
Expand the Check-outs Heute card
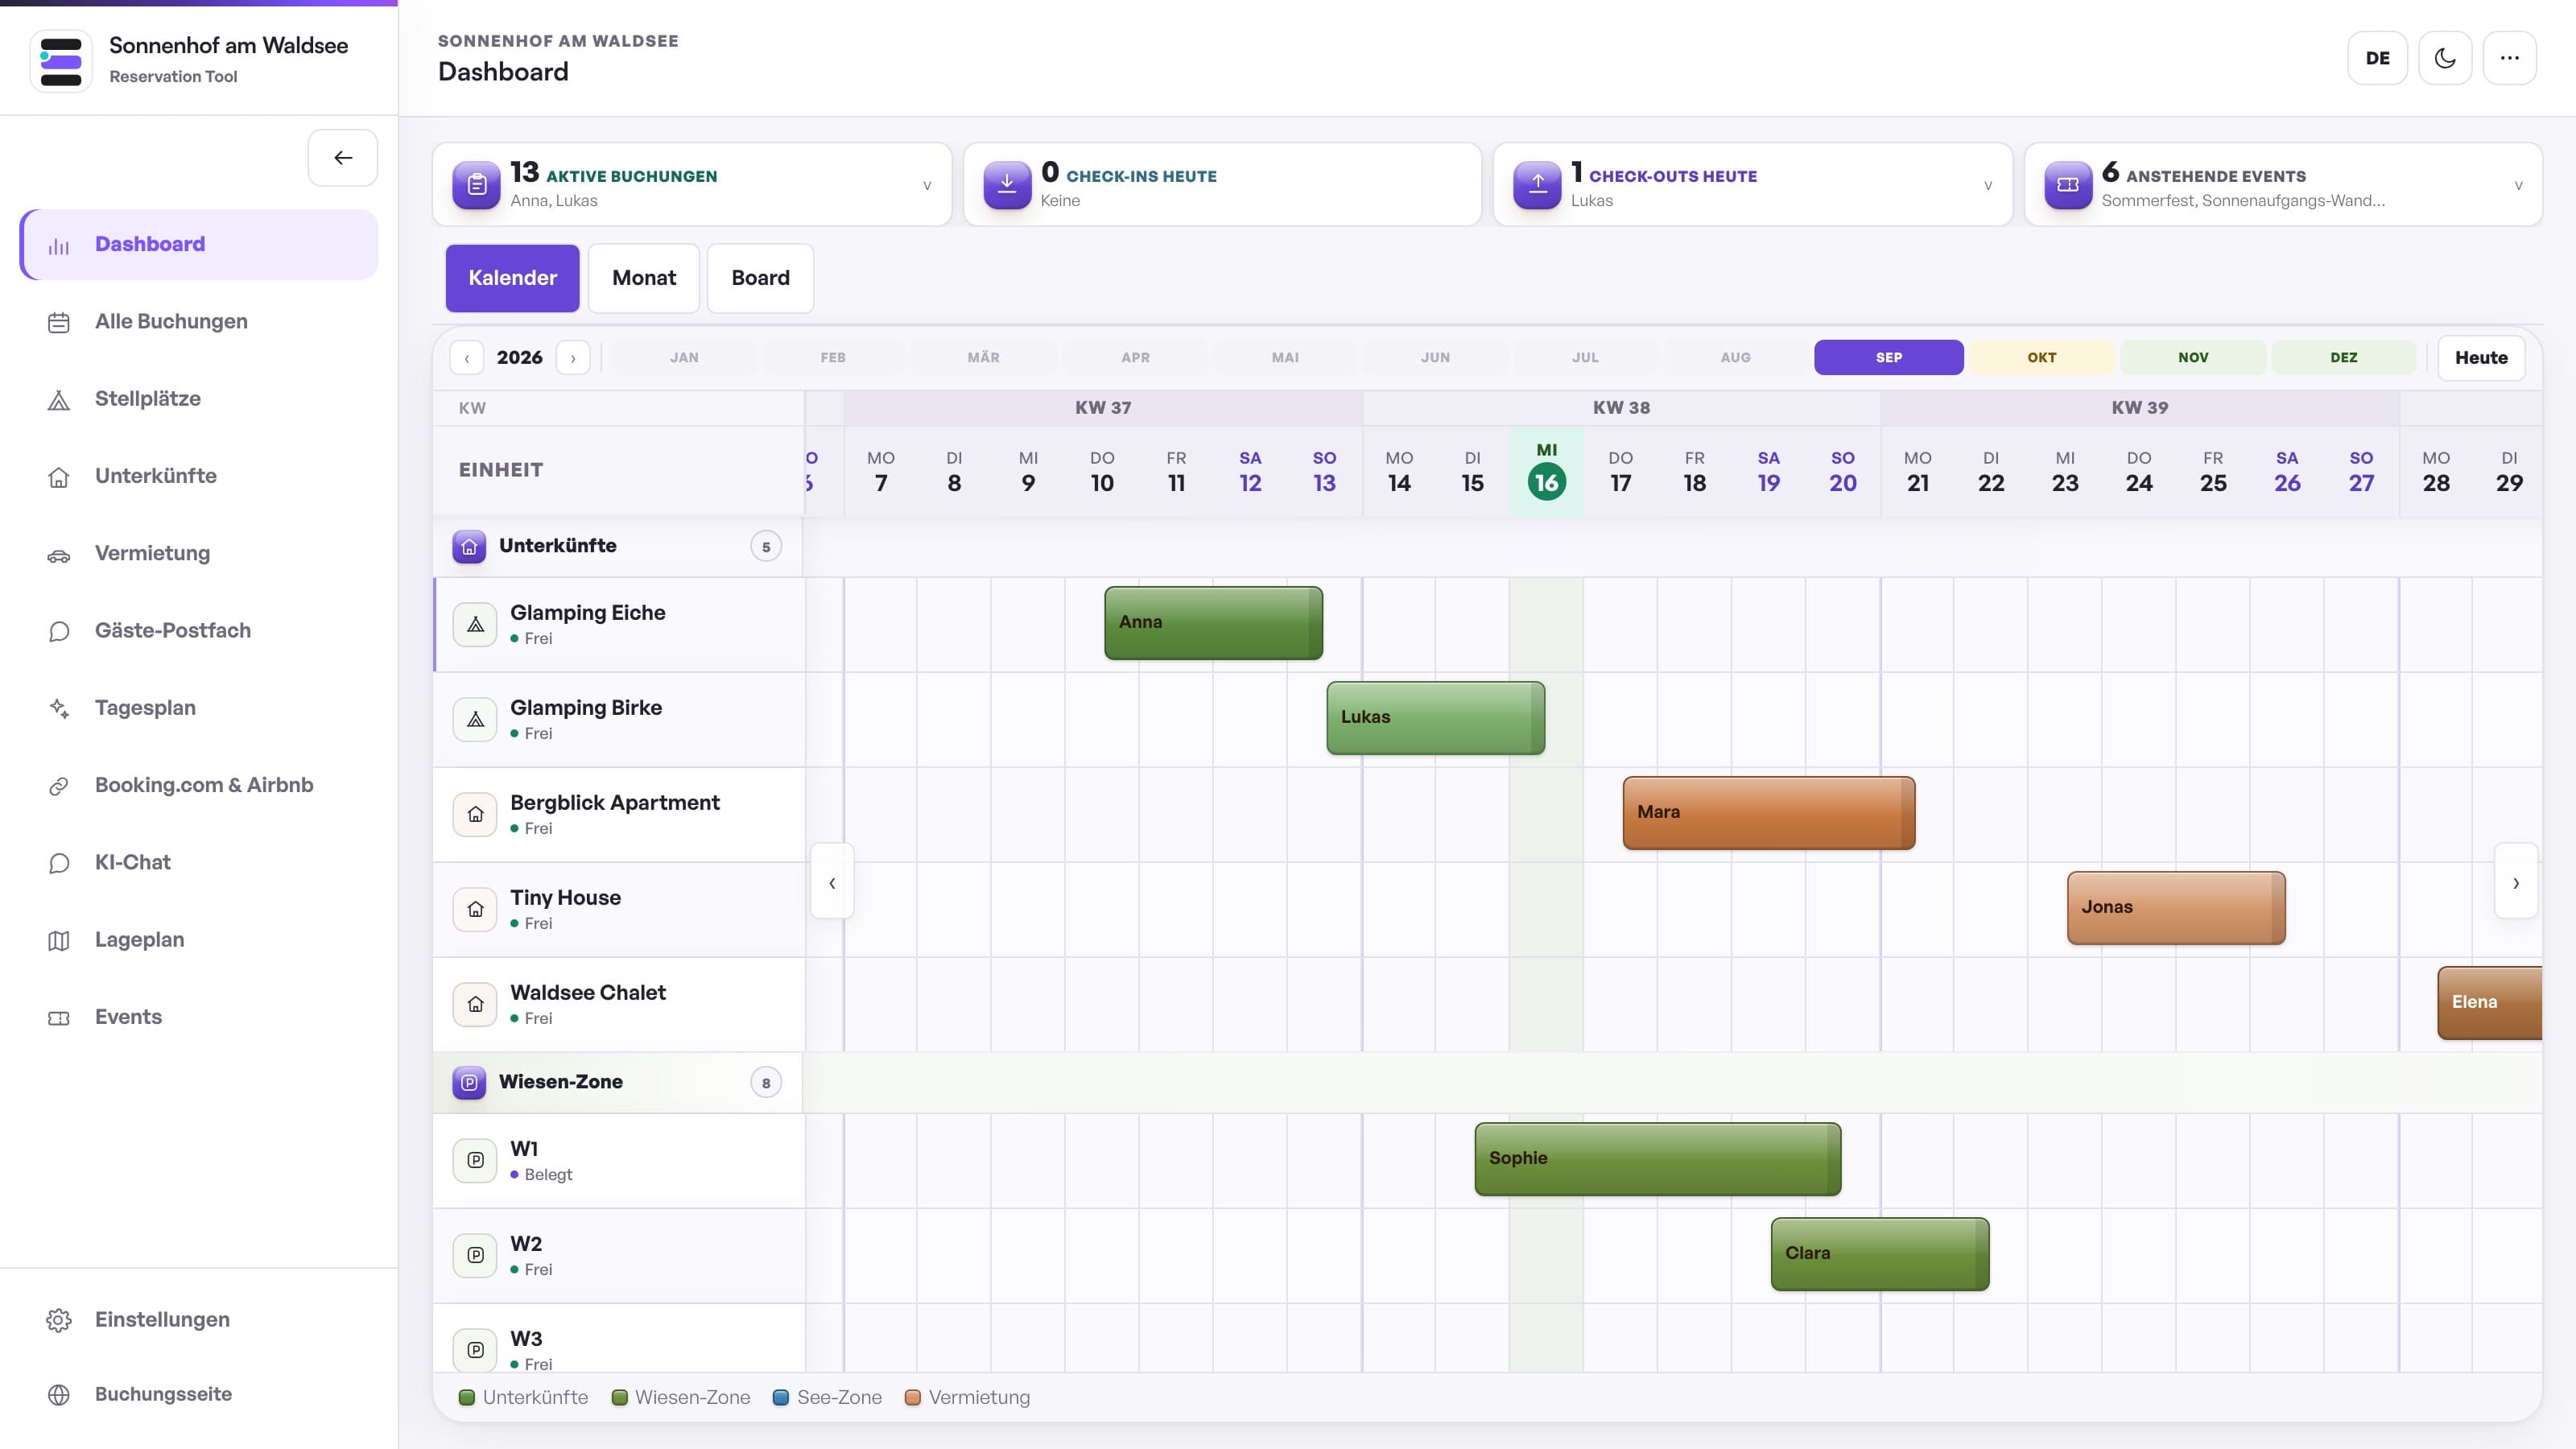click(1752, 185)
